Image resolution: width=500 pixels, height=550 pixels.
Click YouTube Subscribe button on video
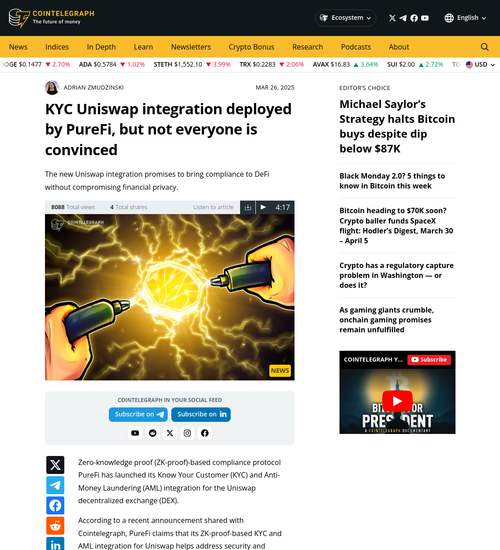(x=429, y=360)
